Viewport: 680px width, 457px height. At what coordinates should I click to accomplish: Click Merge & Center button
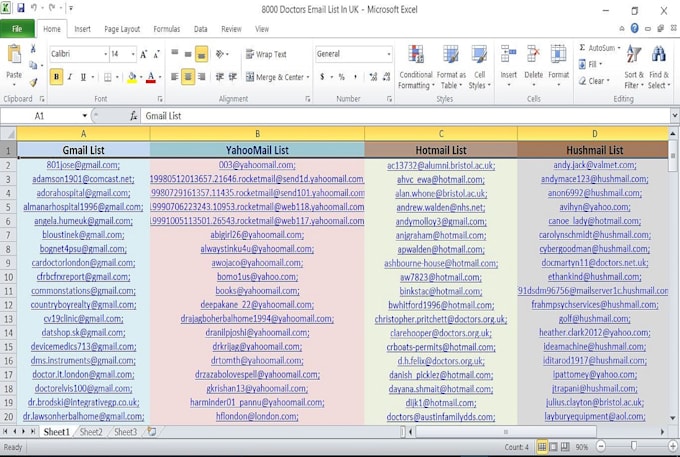click(x=275, y=77)
